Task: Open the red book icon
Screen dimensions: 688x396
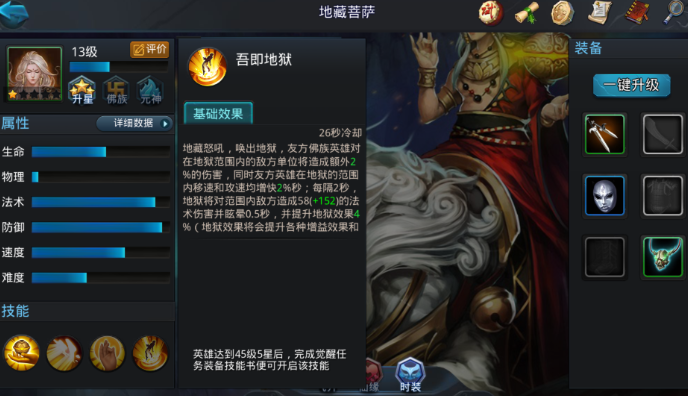Action: pos(637,13)
